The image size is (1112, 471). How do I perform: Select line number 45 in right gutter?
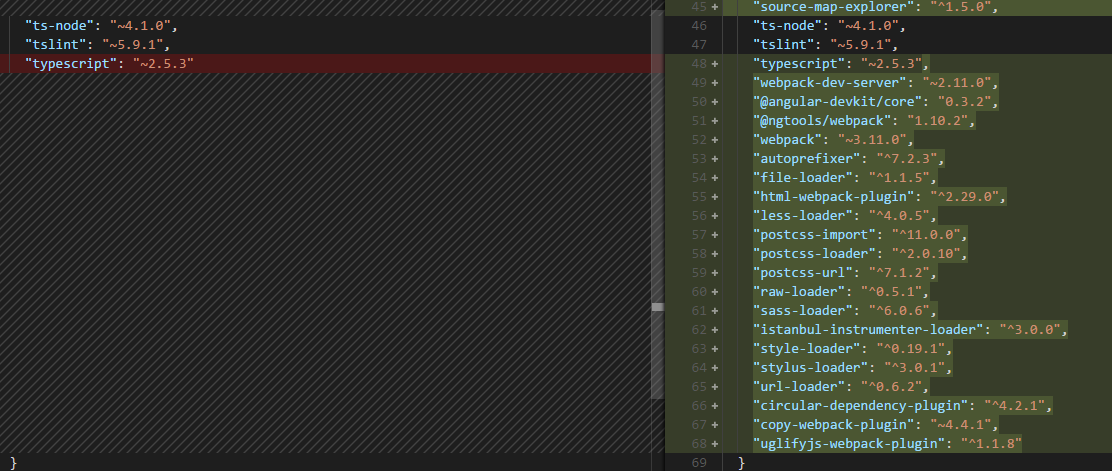click(698, 7)
